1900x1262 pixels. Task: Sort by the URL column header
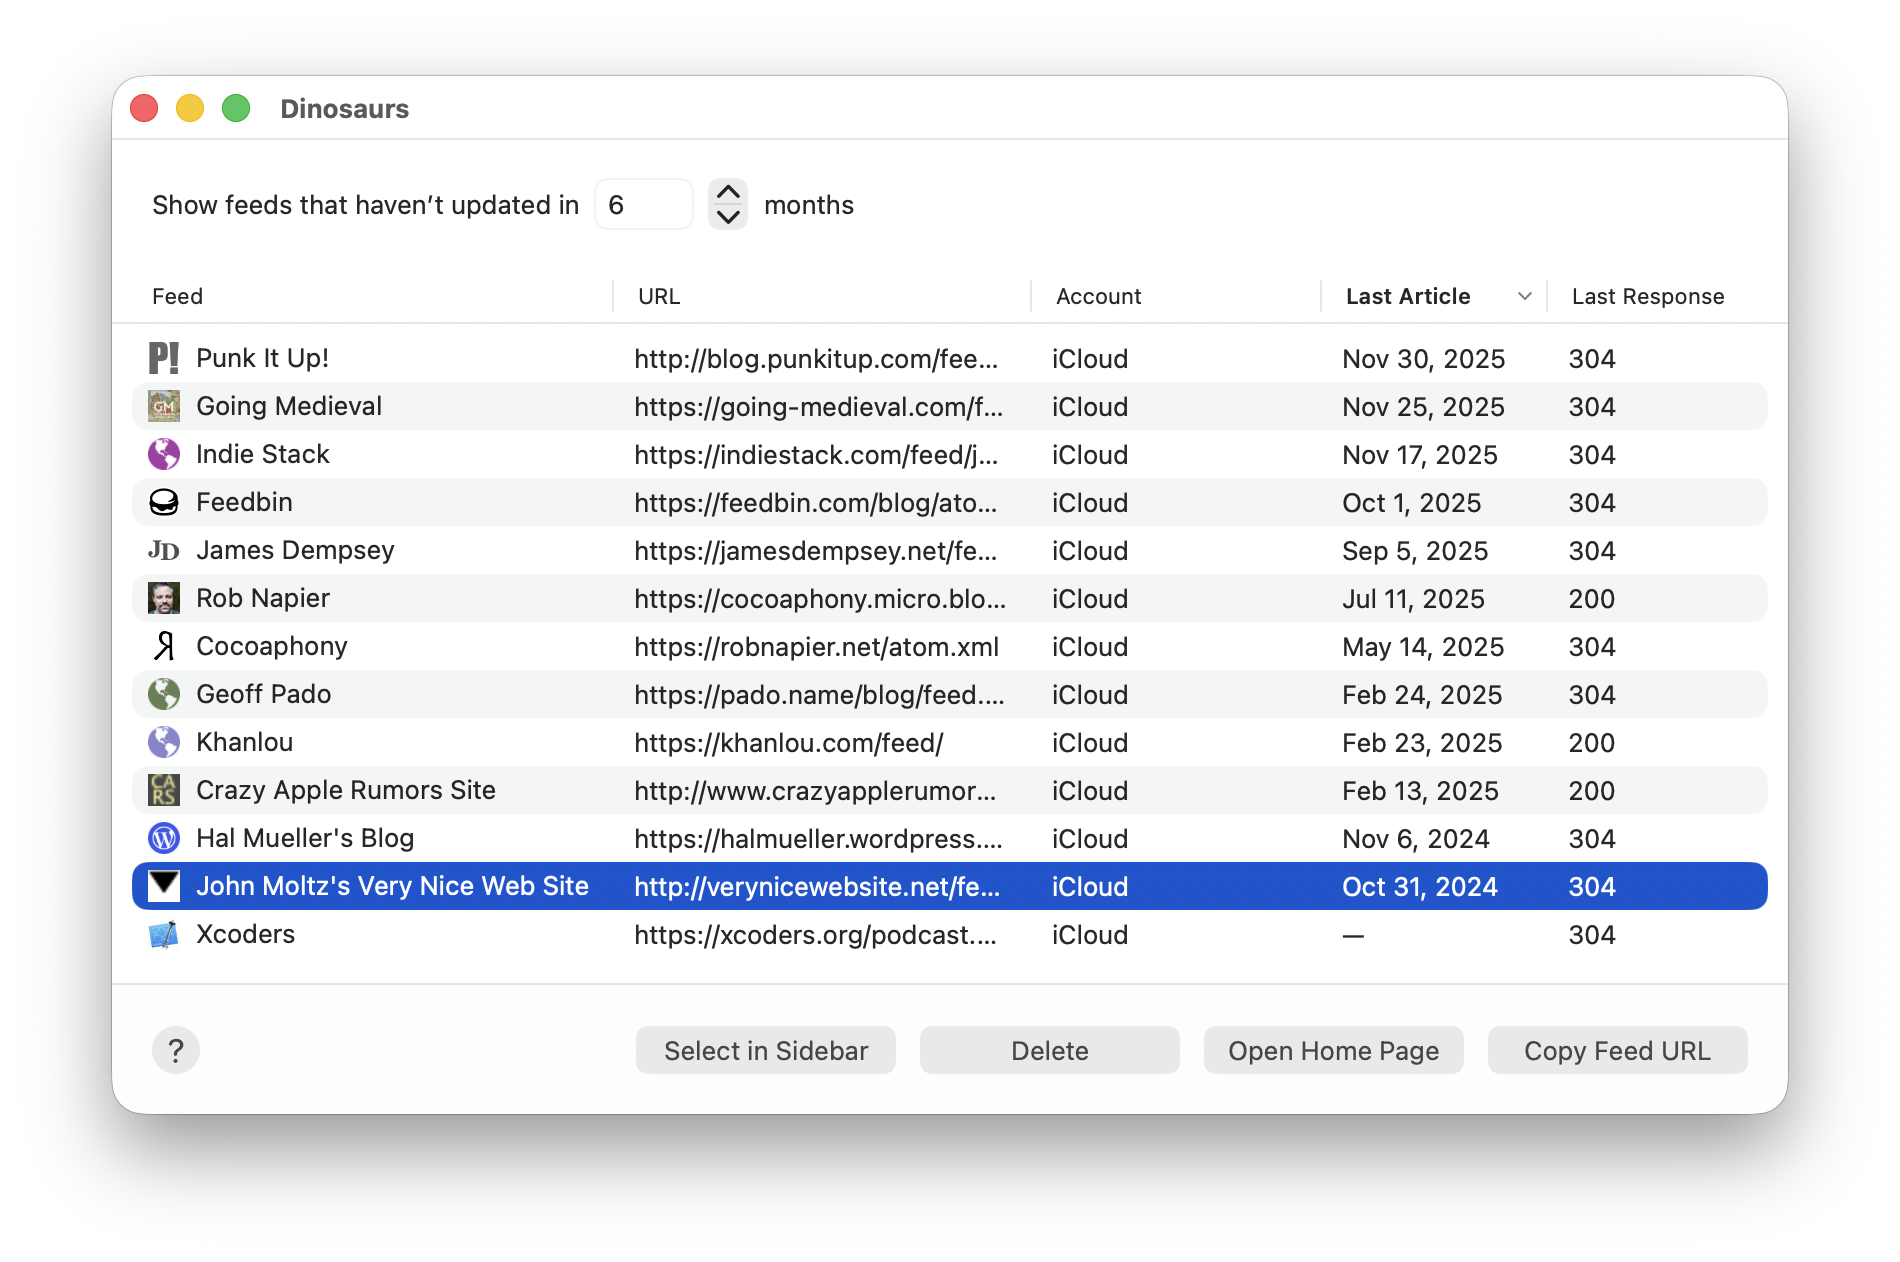click(659, 296)
